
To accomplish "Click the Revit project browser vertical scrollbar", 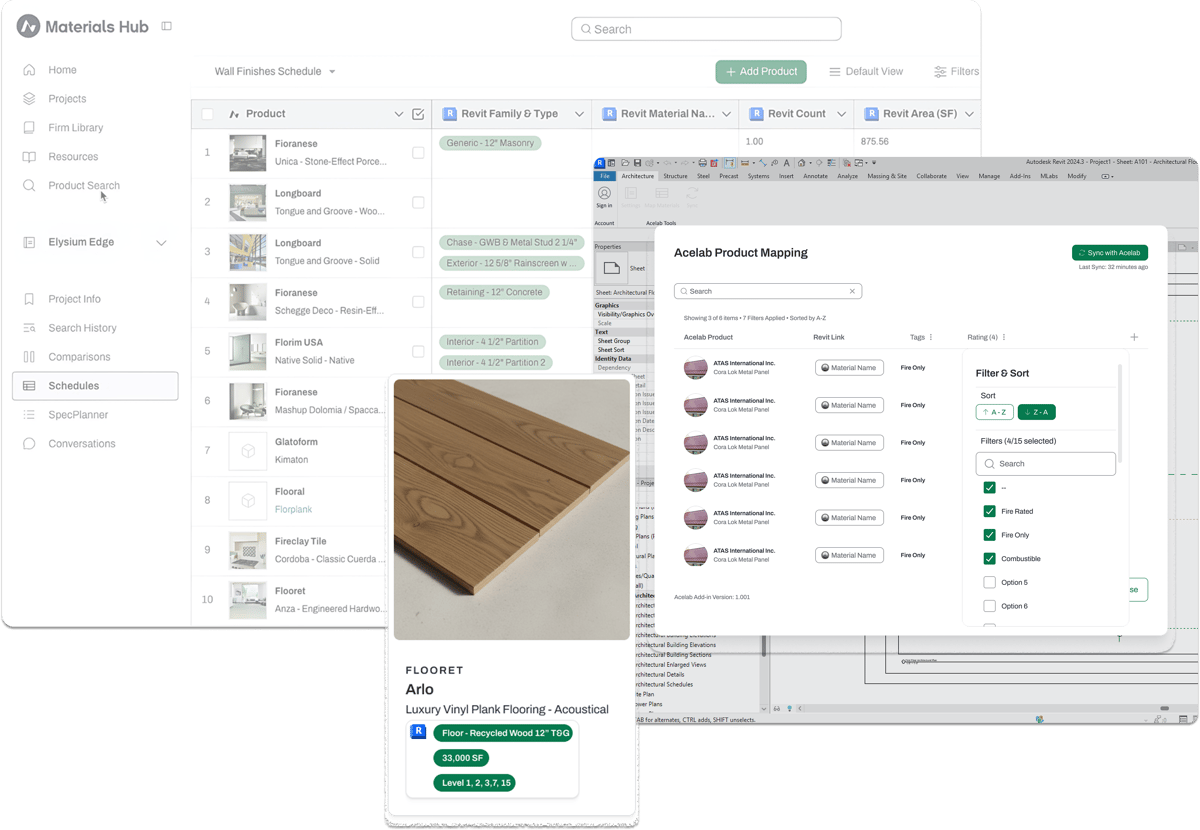I will tap(765, 645).
